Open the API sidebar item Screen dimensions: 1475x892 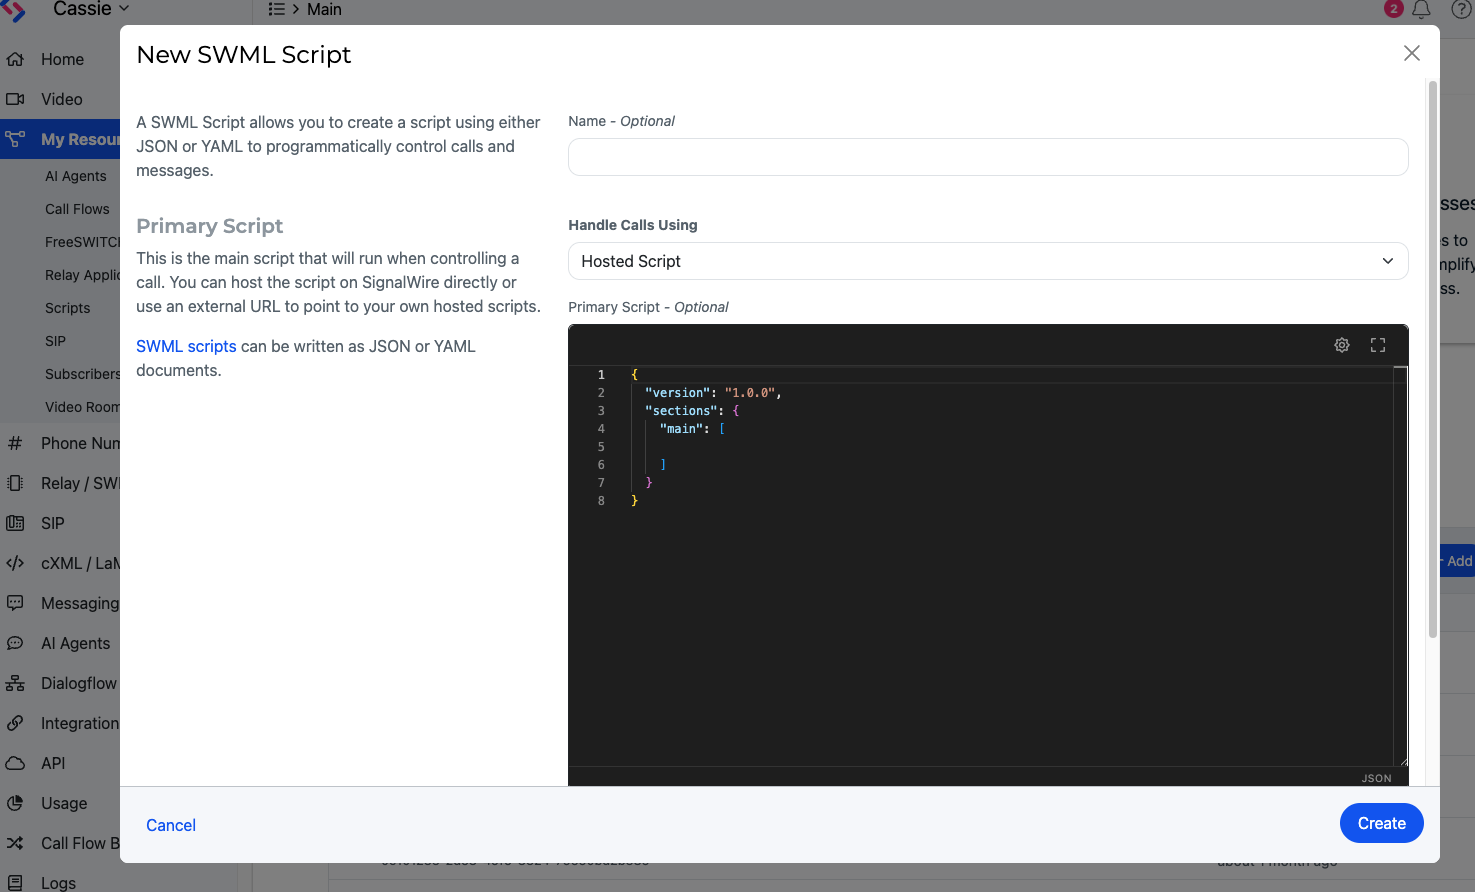pos(52,763)
